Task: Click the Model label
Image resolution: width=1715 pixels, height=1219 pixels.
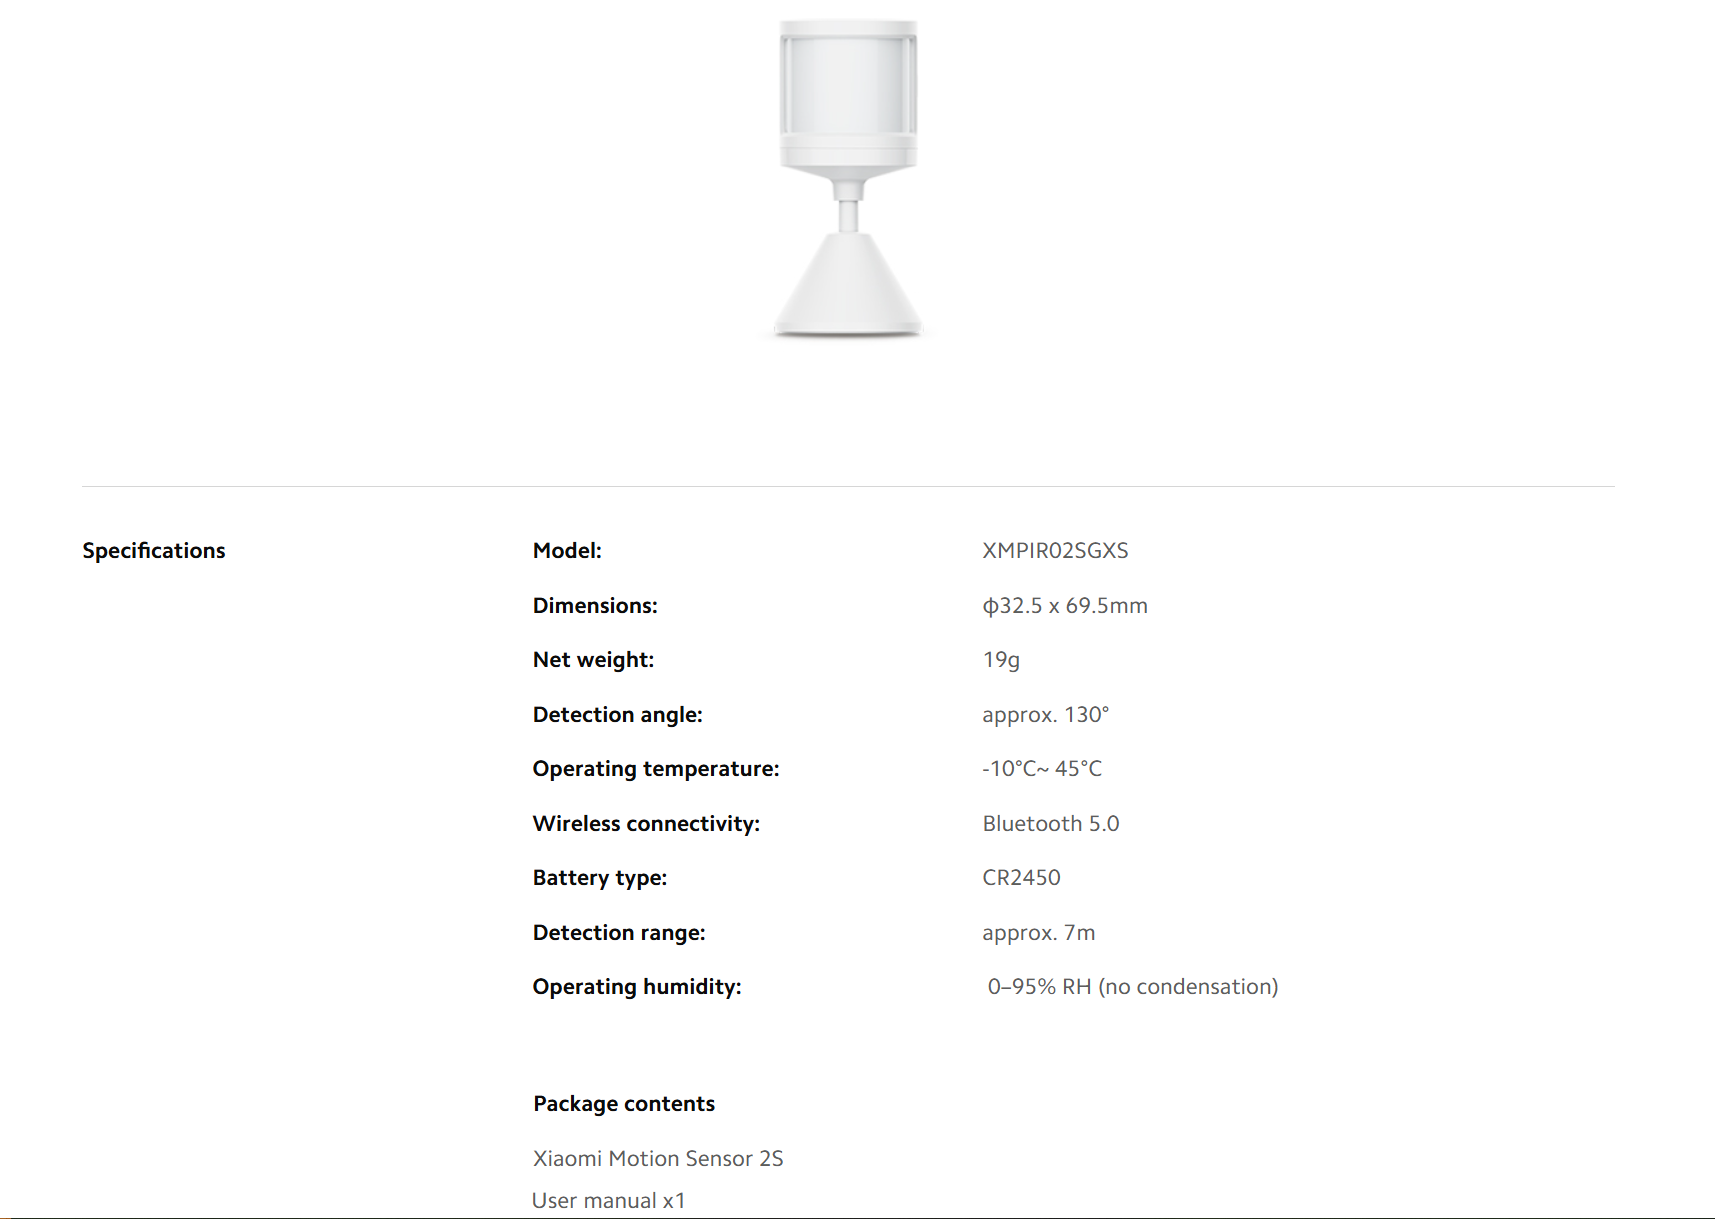Action: click(567, 551)
